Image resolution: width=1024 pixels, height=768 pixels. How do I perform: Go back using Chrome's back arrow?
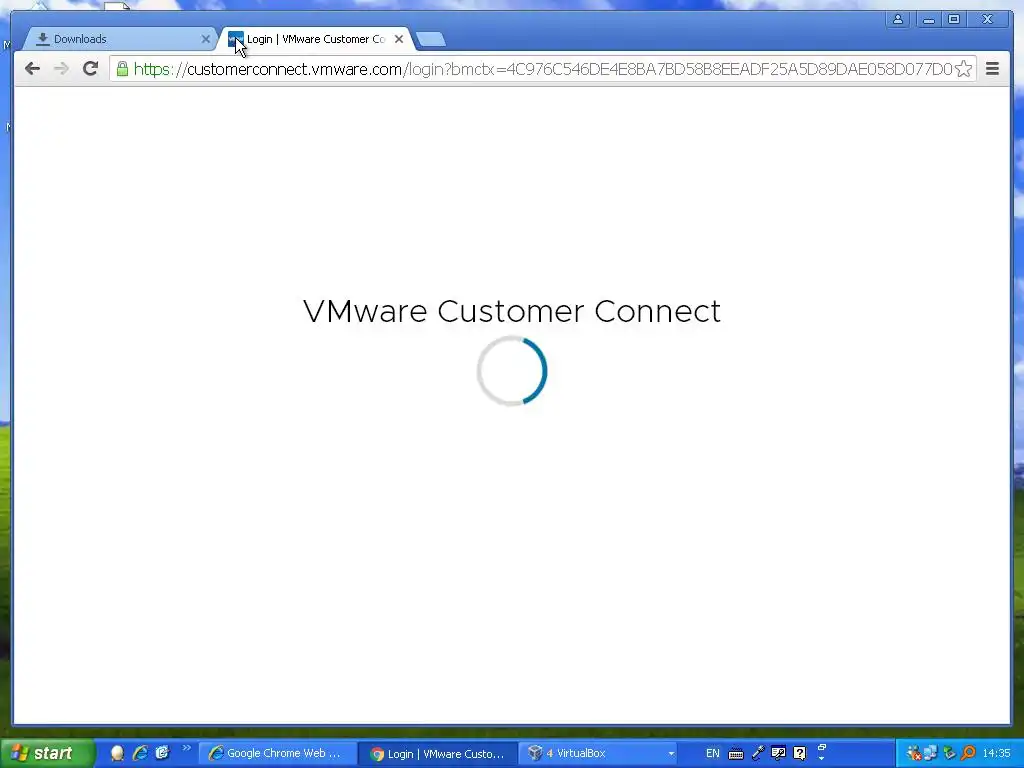tap(32, 69)
